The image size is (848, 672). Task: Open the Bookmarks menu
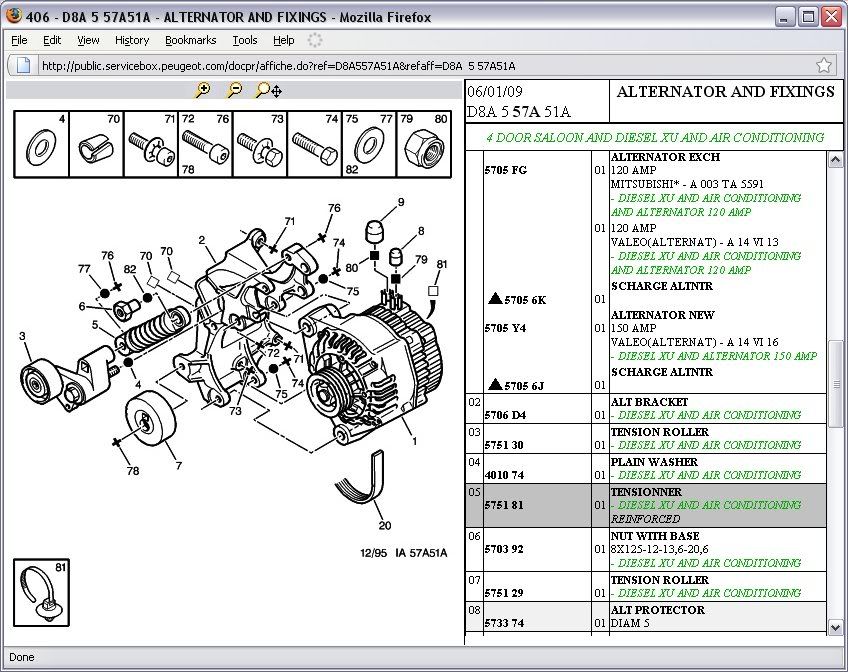pyautogui.click(x=190, y=40)
